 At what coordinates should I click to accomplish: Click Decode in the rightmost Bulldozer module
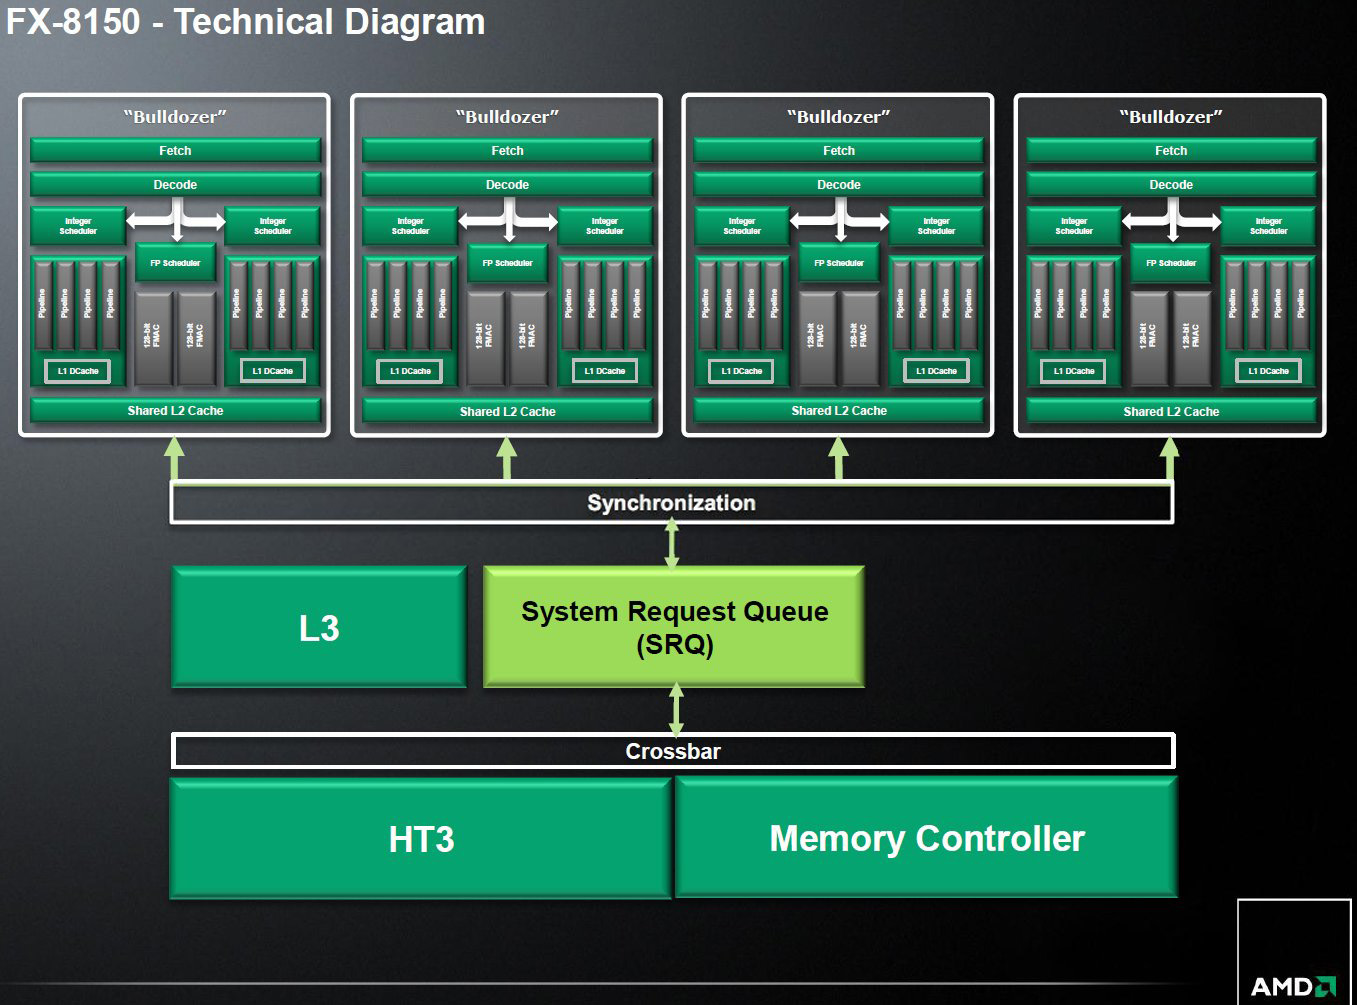pyautogui.click(x=1171, y=184)
